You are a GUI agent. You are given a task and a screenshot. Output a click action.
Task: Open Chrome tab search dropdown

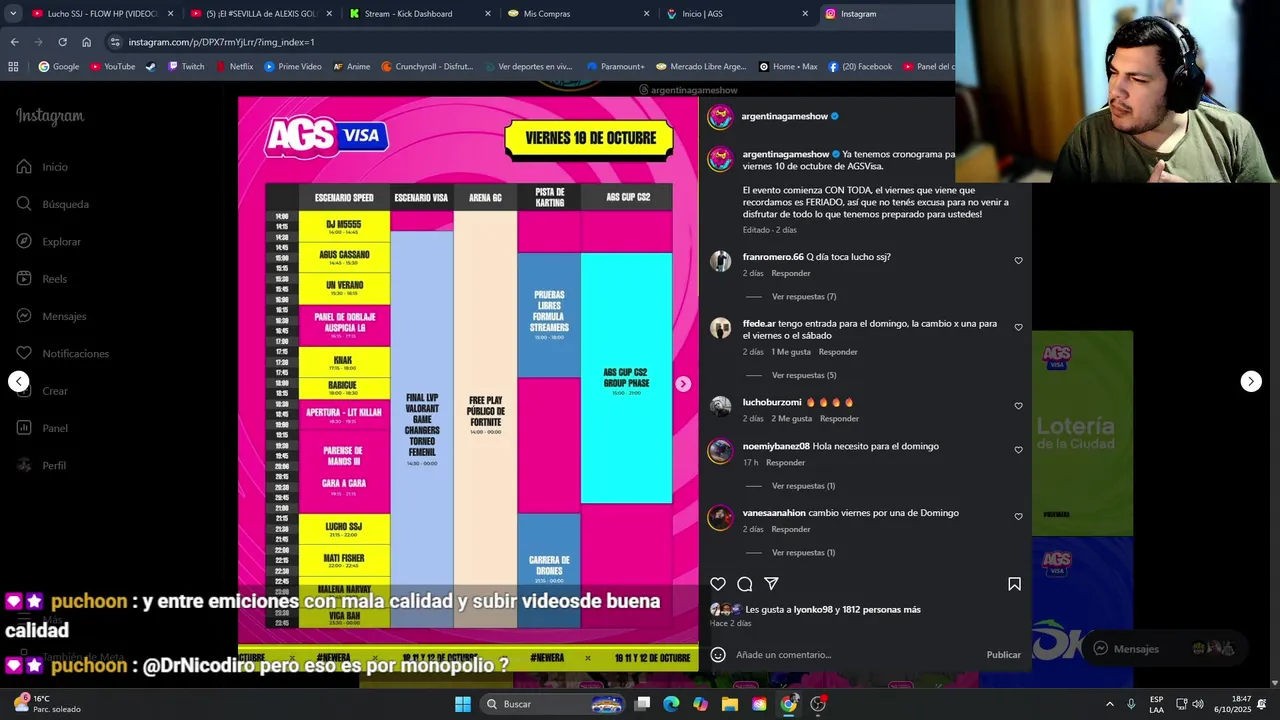click(13, 14)
